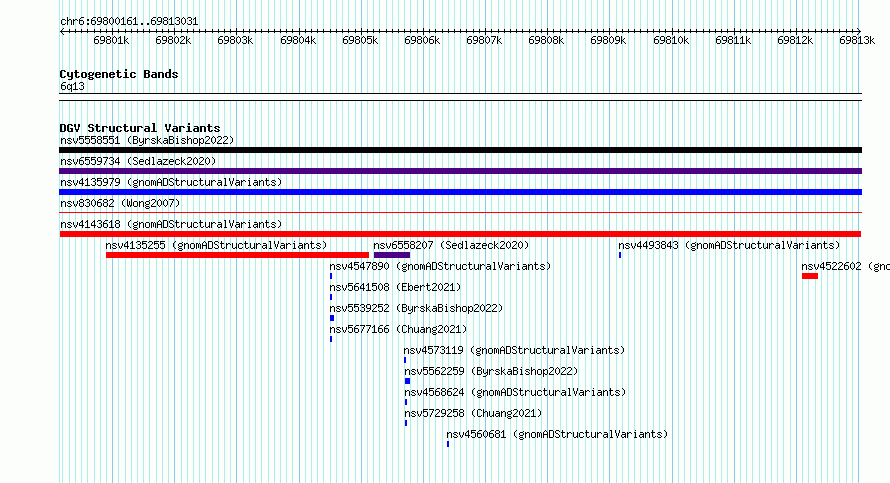Click the blue marker under nsv4547890
Image resolution: width=890 pixels, height=483 pixels.
click(x=331, y=276)
